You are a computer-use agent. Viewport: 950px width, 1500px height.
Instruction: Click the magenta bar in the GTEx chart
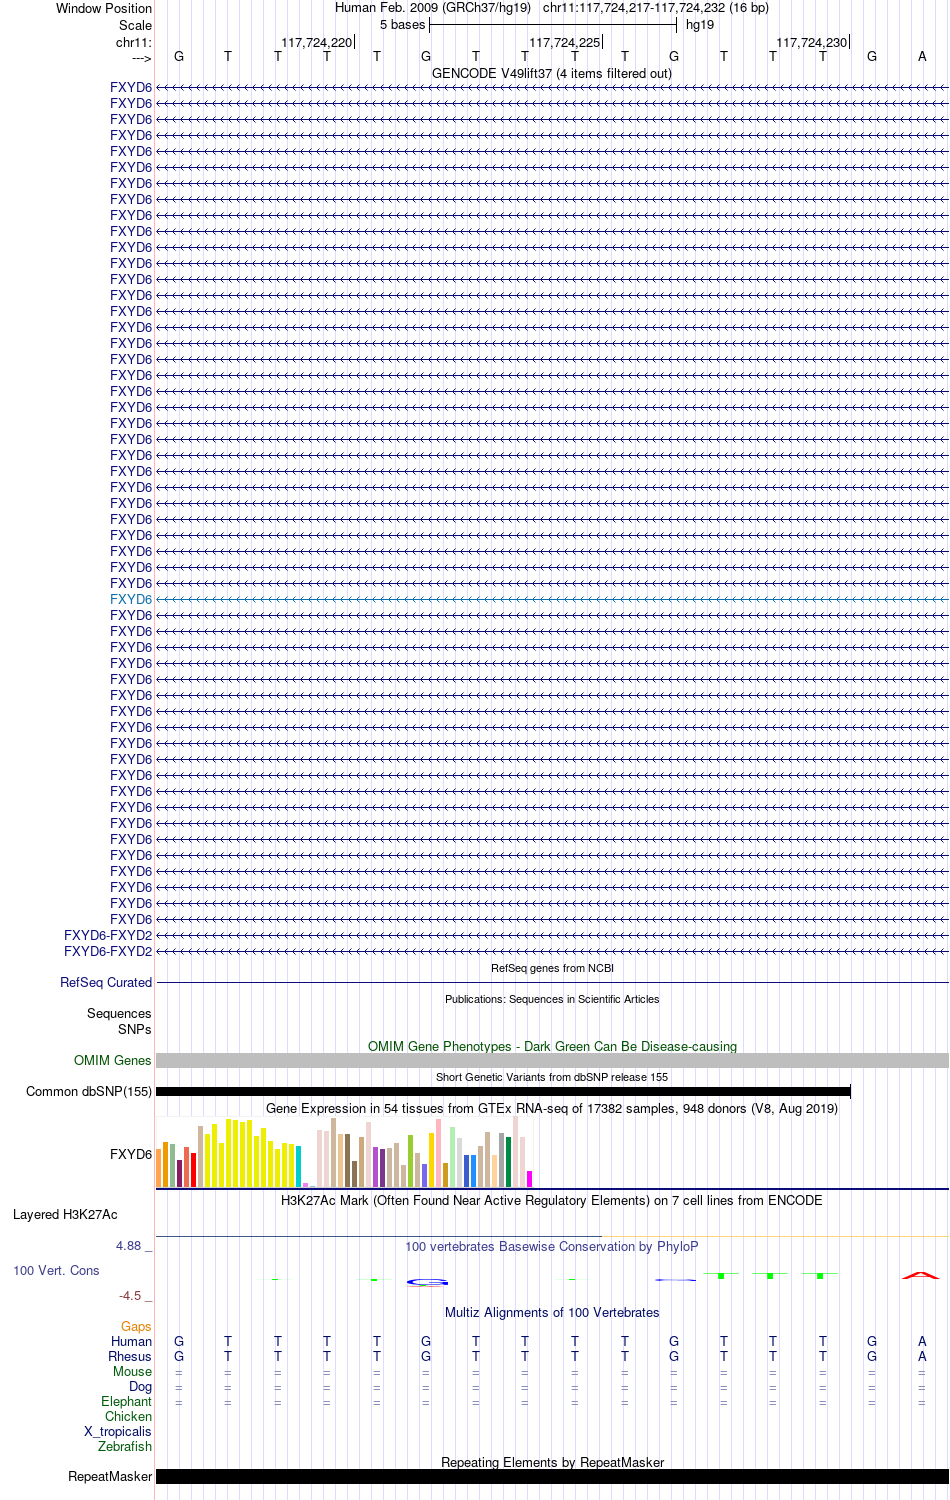(x=530, y=1179)
